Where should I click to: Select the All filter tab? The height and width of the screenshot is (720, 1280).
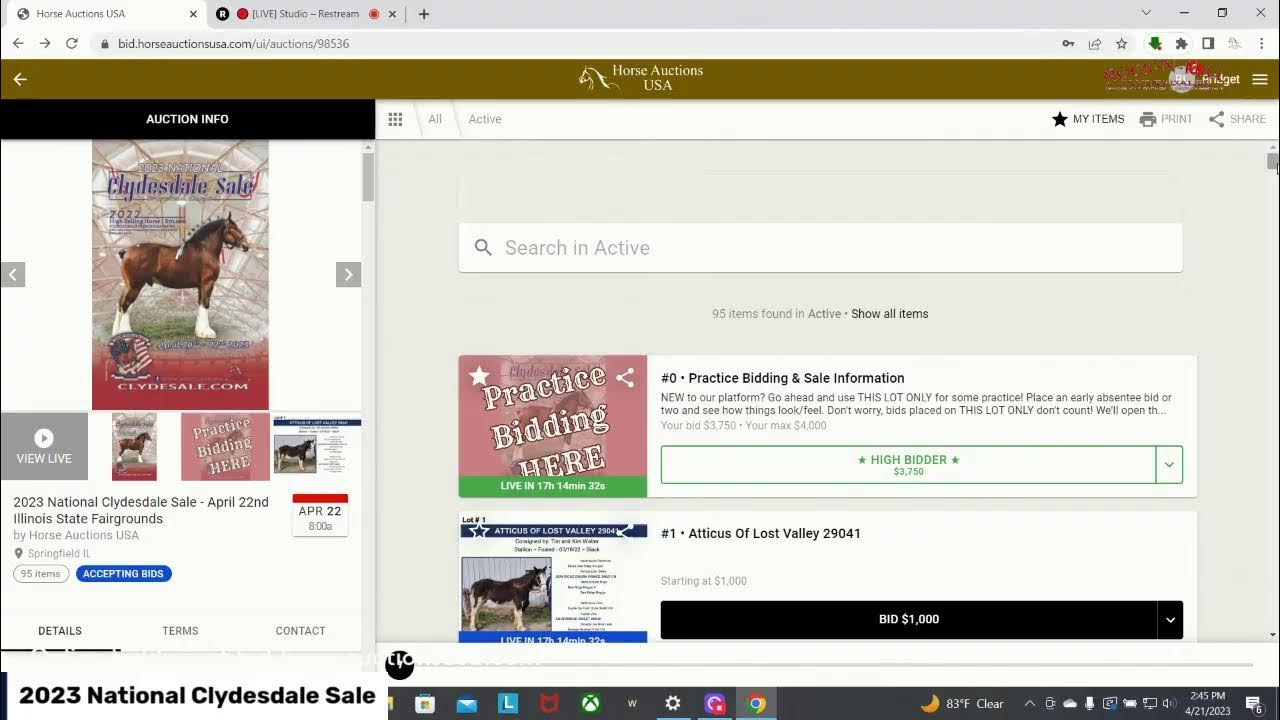(435, 119)
